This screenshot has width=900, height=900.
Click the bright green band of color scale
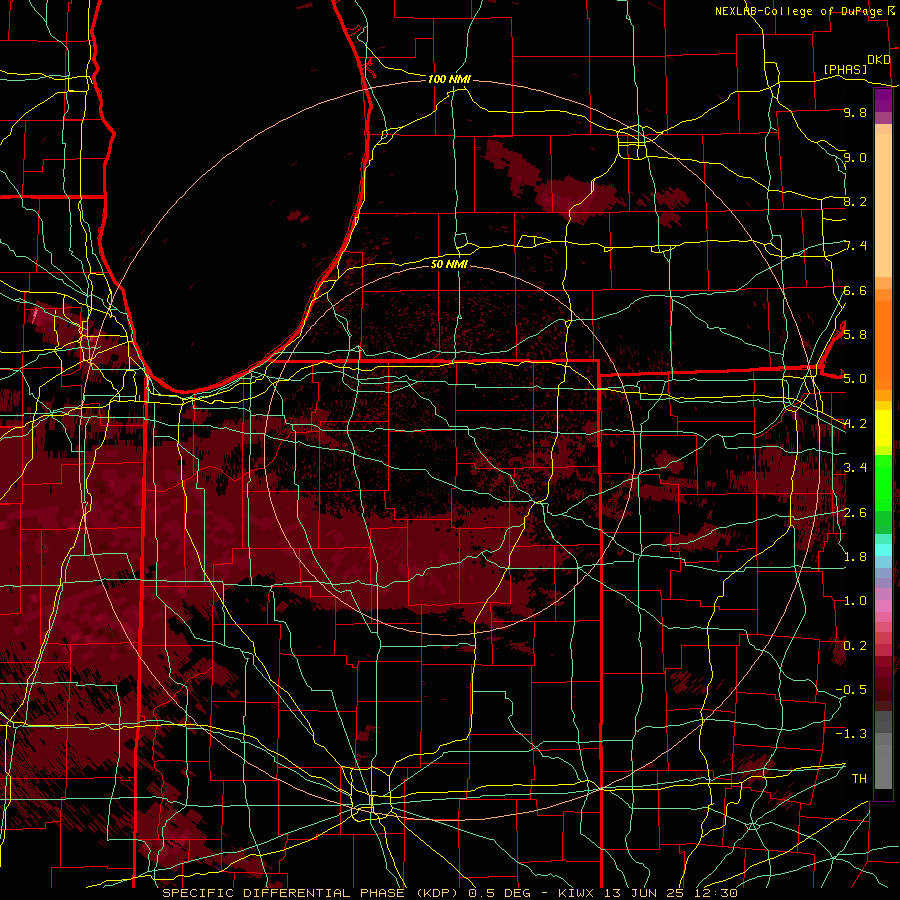(x=883, y=484)
